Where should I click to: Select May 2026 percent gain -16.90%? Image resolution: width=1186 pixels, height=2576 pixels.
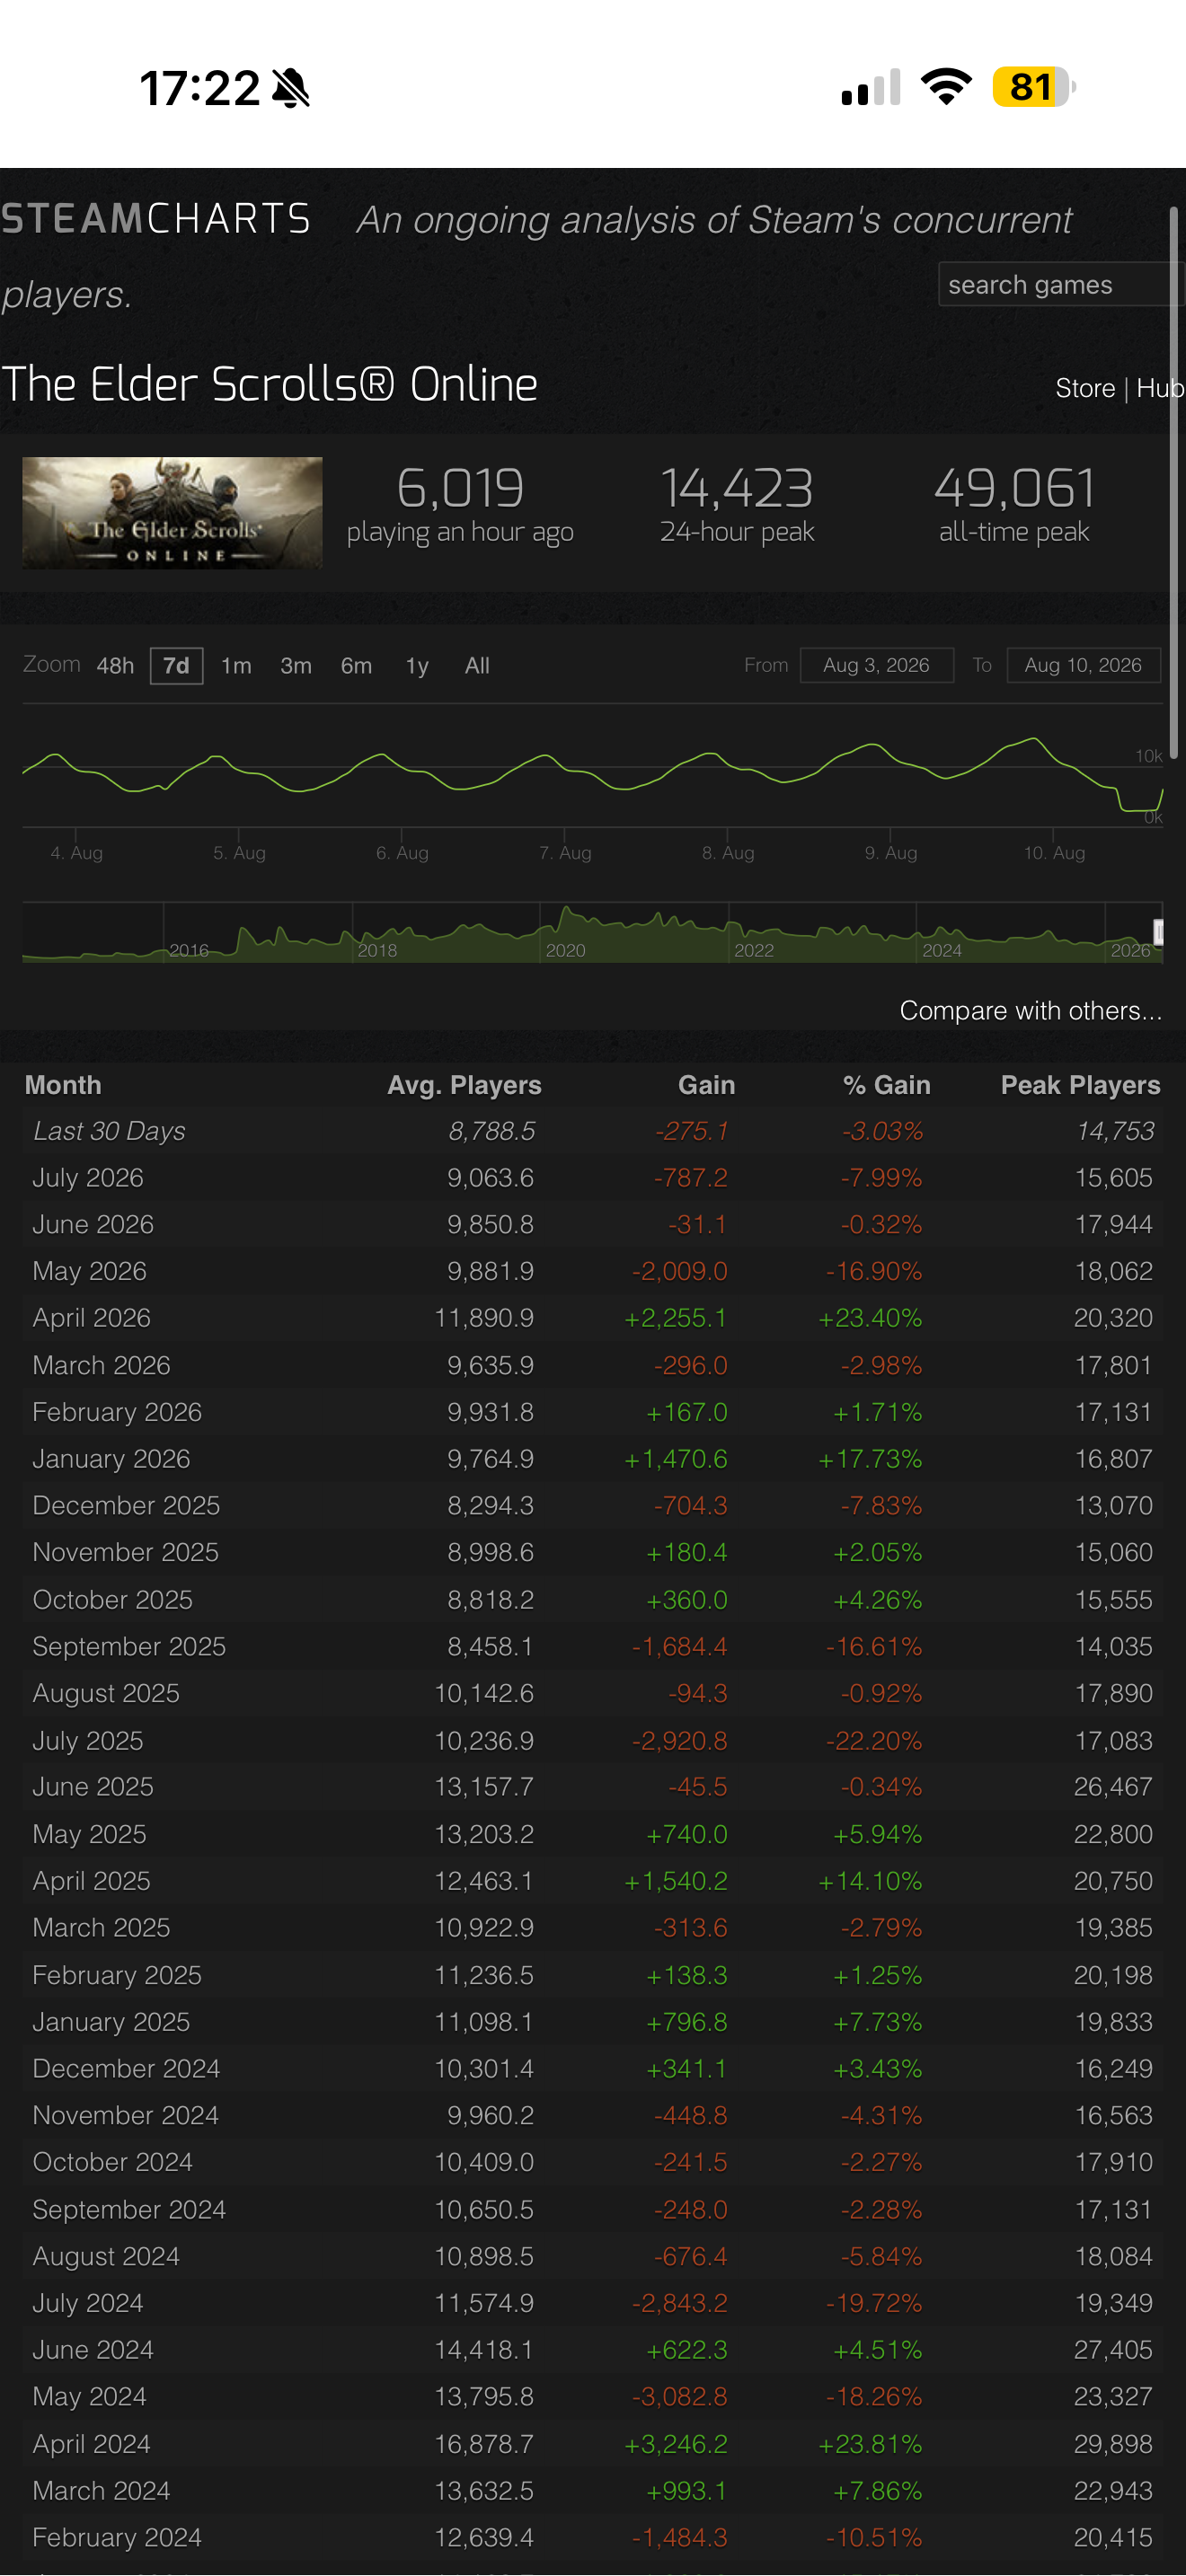point(874,1271)
